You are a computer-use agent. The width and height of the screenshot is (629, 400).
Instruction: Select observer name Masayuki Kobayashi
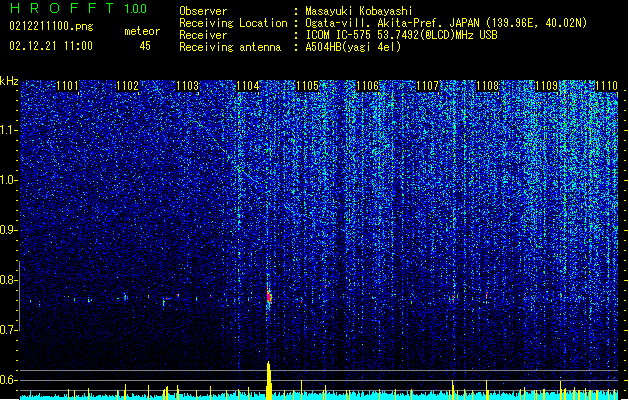coord(359,11)
